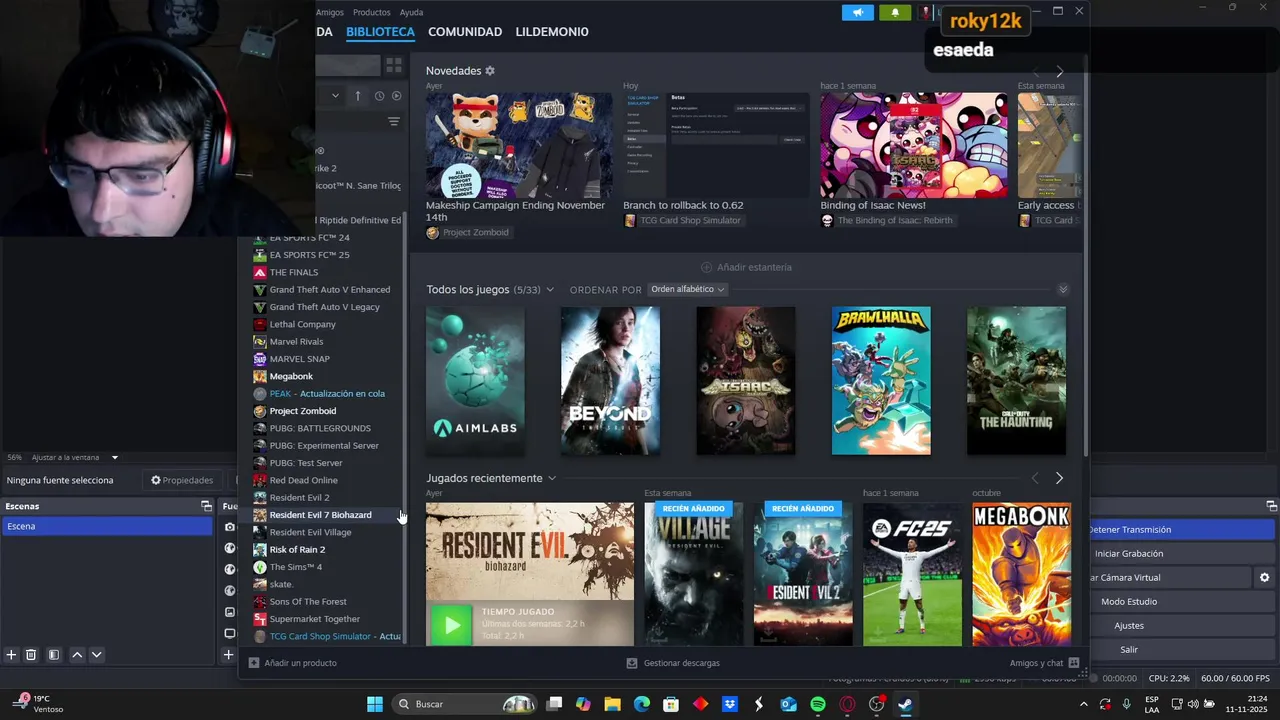Open Spotify from the taskbar

818,704
